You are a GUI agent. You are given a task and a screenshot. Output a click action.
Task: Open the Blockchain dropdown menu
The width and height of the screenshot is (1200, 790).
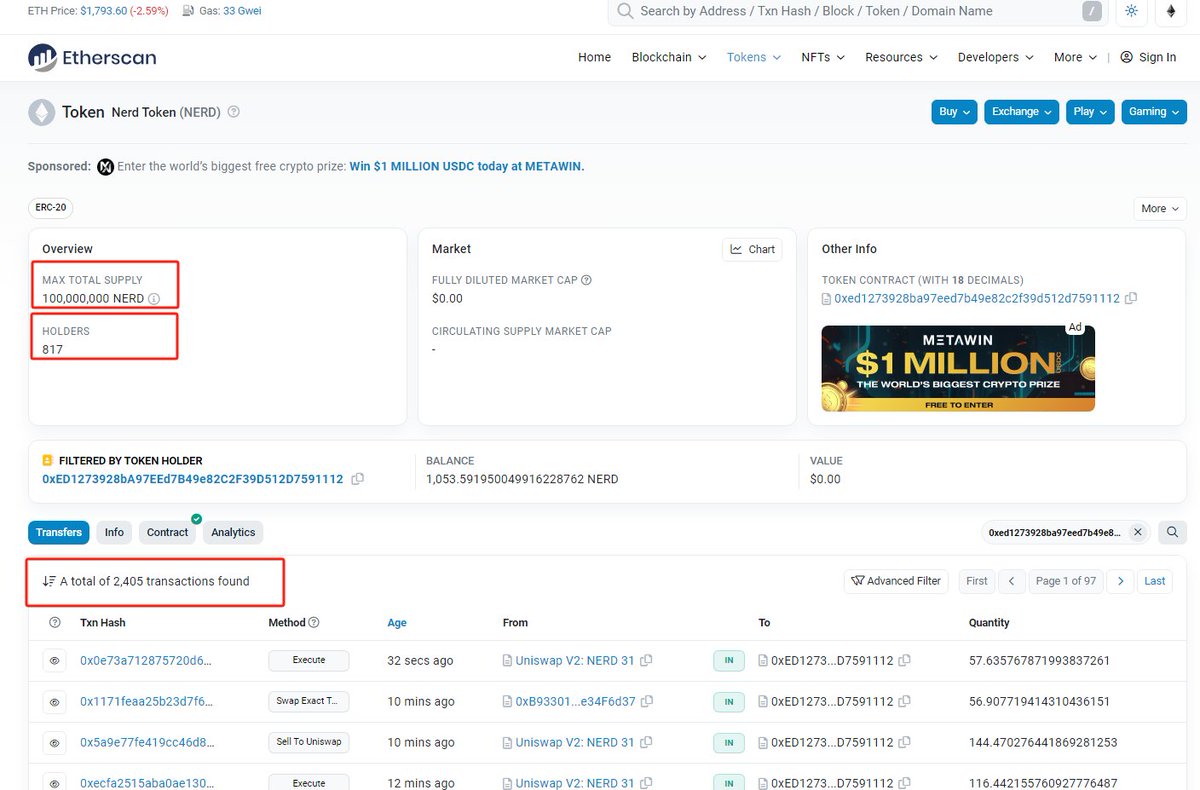pos(669,57)
